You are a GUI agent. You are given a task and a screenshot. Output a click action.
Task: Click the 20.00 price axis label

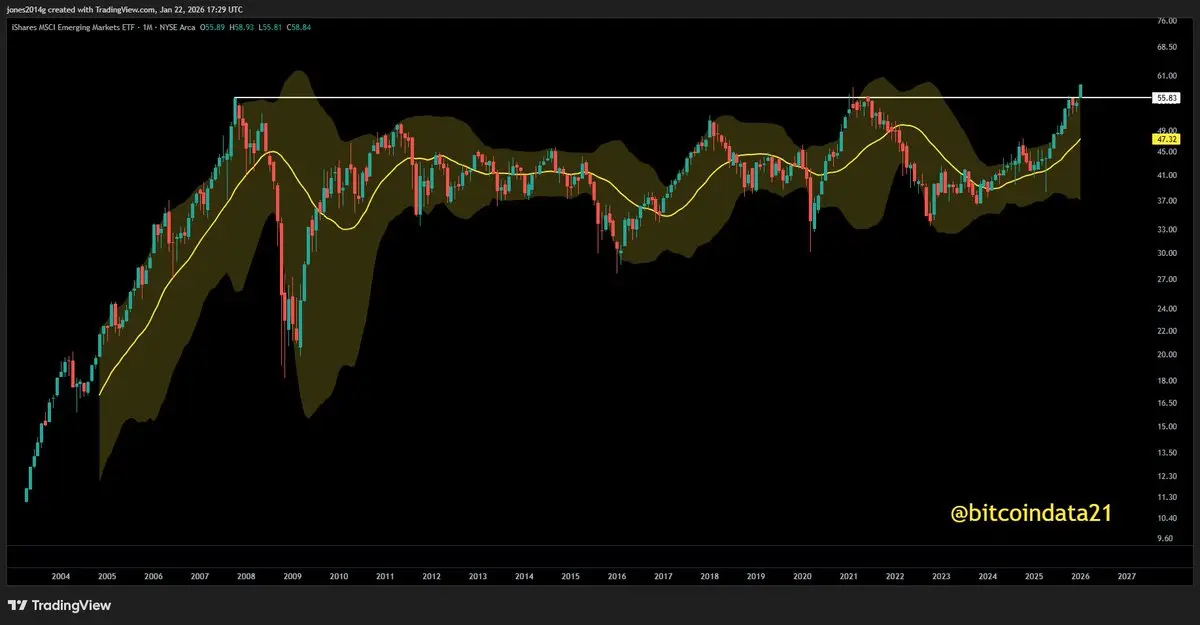[x=1166, y=354]
